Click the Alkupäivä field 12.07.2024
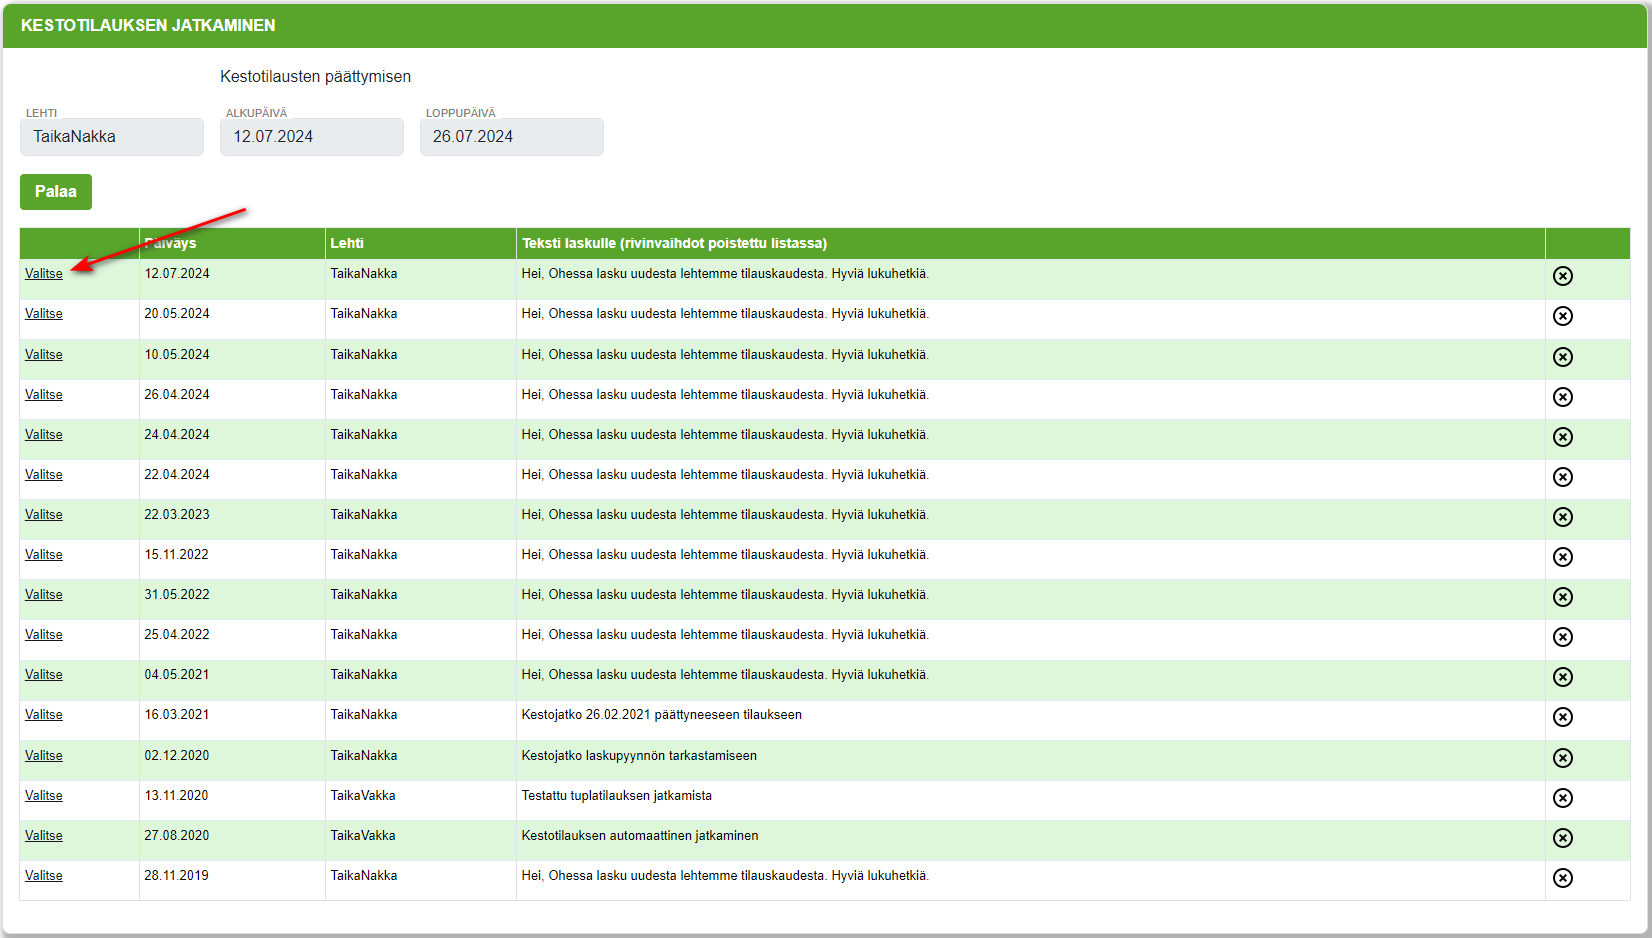1652x938 pixels. [312, 137]
